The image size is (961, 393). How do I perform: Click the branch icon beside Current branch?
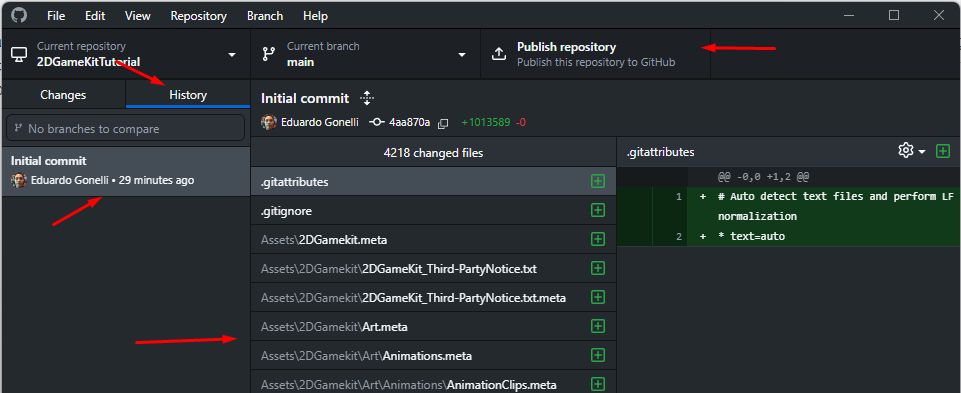coord(268,54)
